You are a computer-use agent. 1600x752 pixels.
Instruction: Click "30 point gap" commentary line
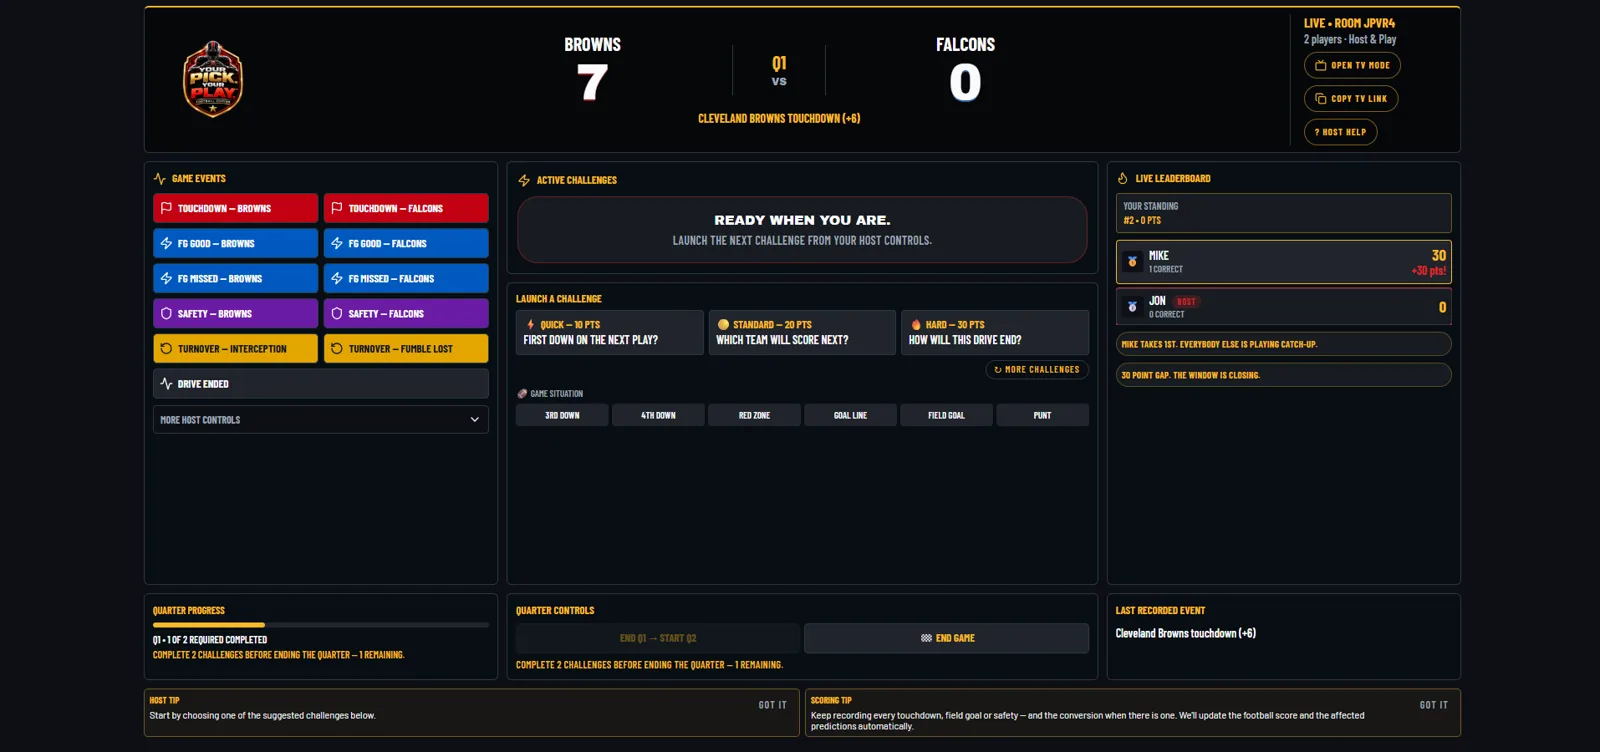click(x=1283, y=375)
